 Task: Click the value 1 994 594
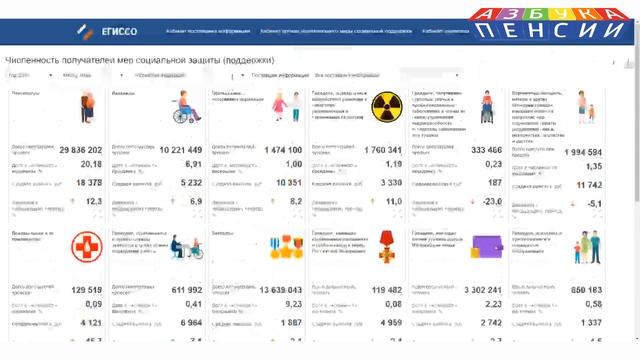point(583,152)
